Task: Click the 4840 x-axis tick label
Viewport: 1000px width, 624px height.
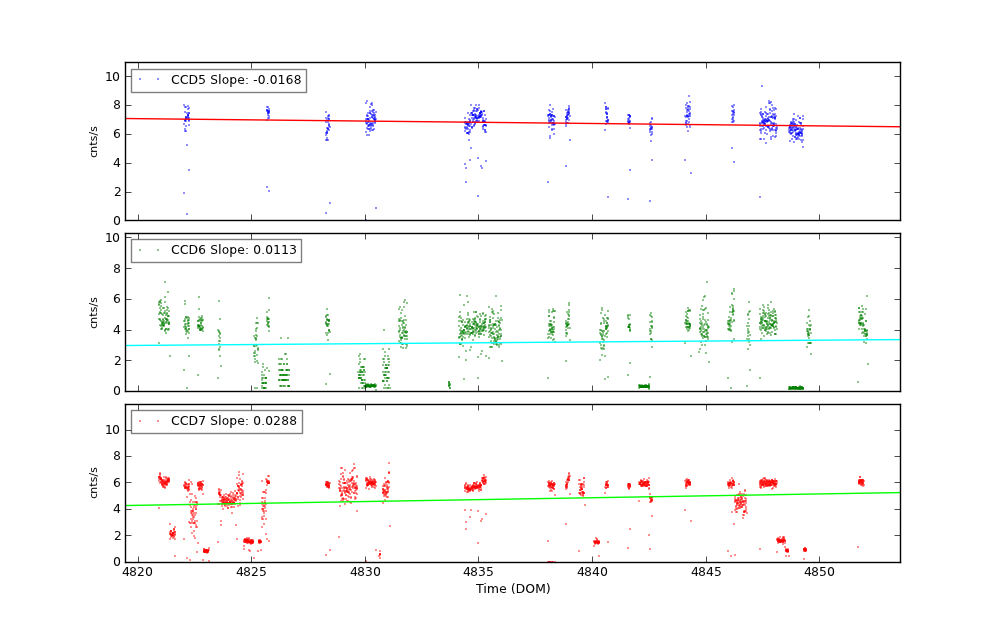Action: pyautogui.click(x=592, y=572)
